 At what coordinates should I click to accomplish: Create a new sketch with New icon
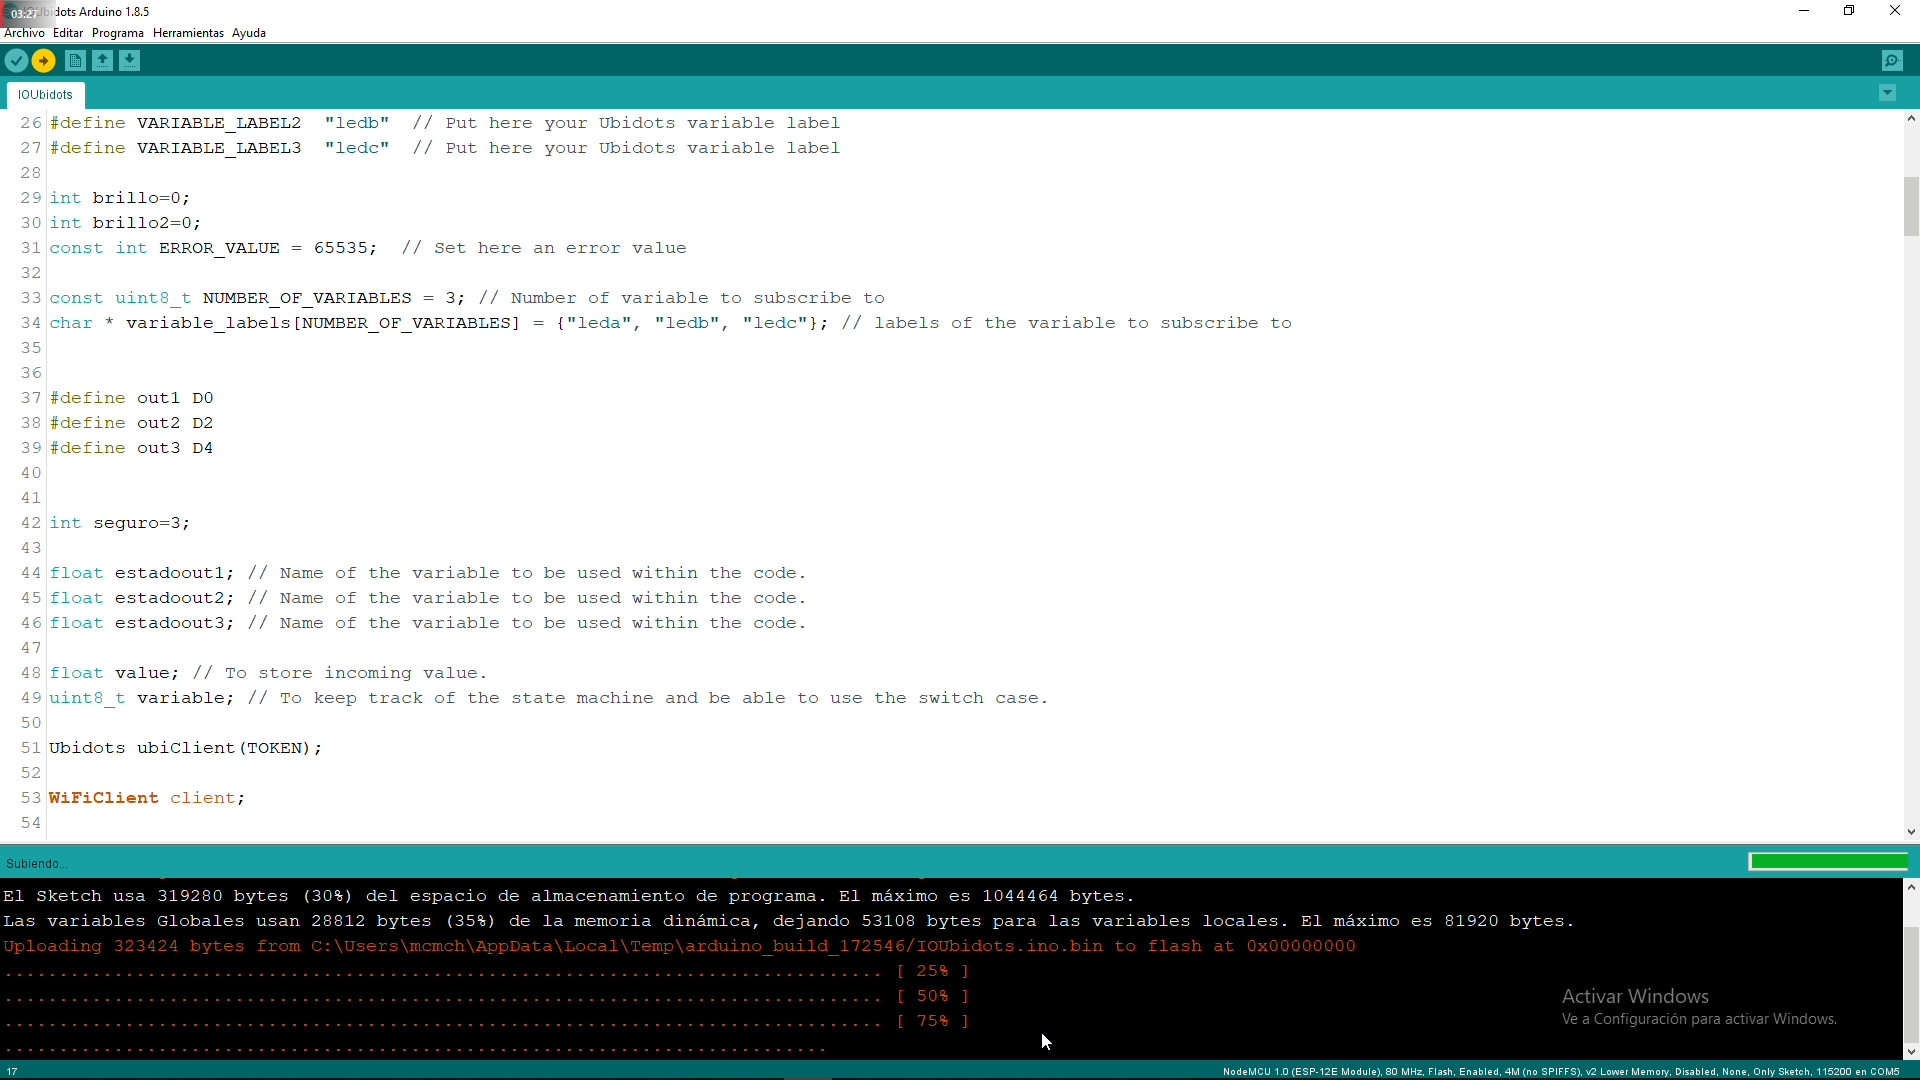pyautogui.click(x=75, y=61)
